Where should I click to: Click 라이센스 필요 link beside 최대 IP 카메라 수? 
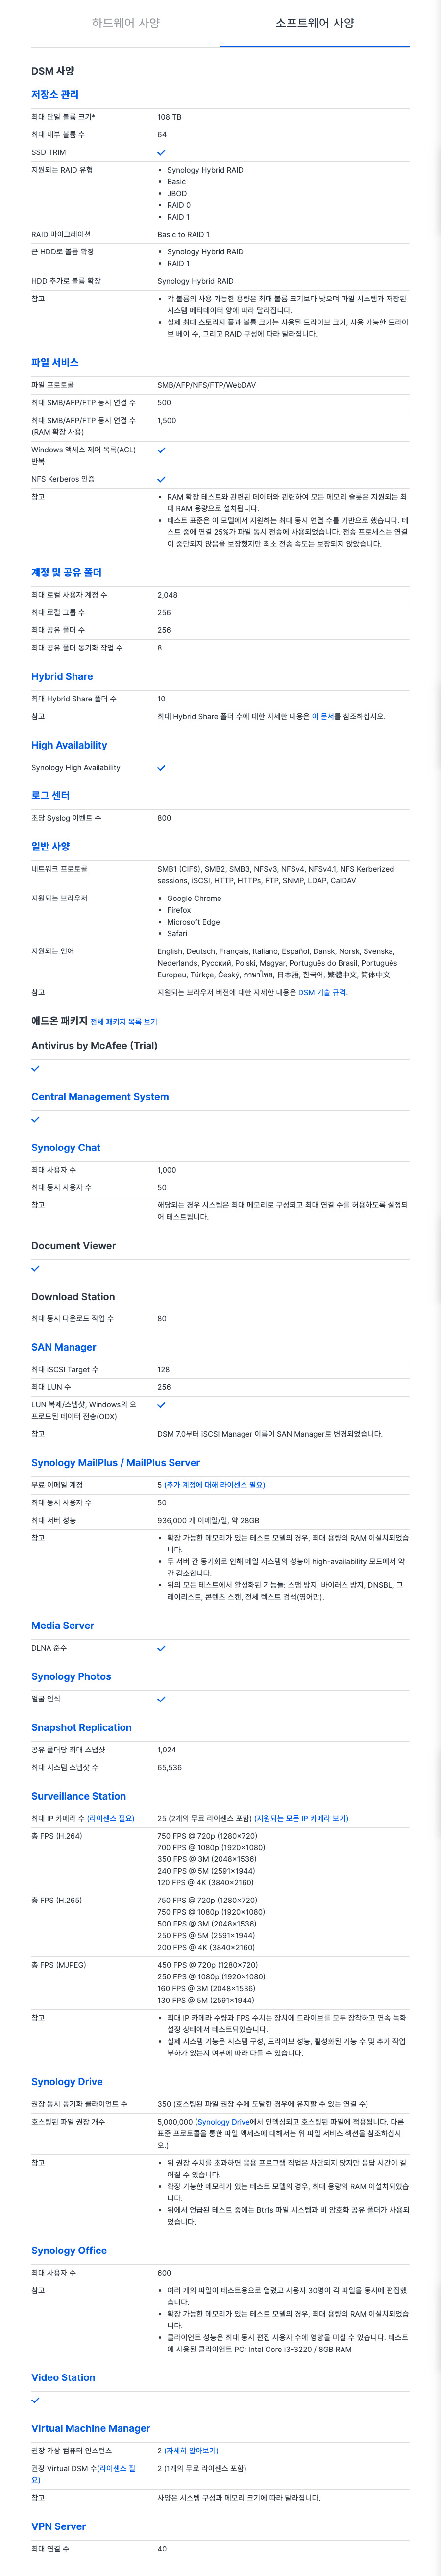111,1818
